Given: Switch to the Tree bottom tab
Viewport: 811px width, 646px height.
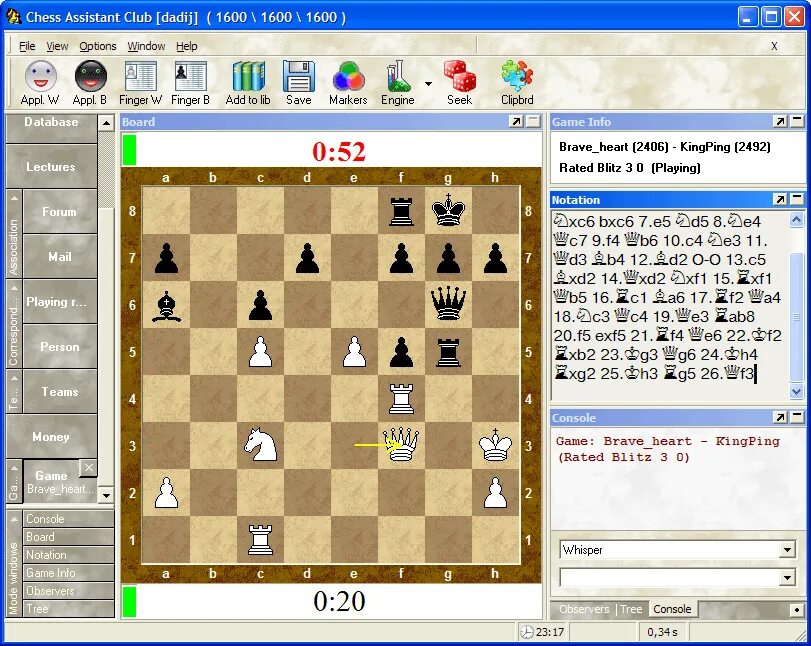Looking at the screenshot, I should click(631, 609).
